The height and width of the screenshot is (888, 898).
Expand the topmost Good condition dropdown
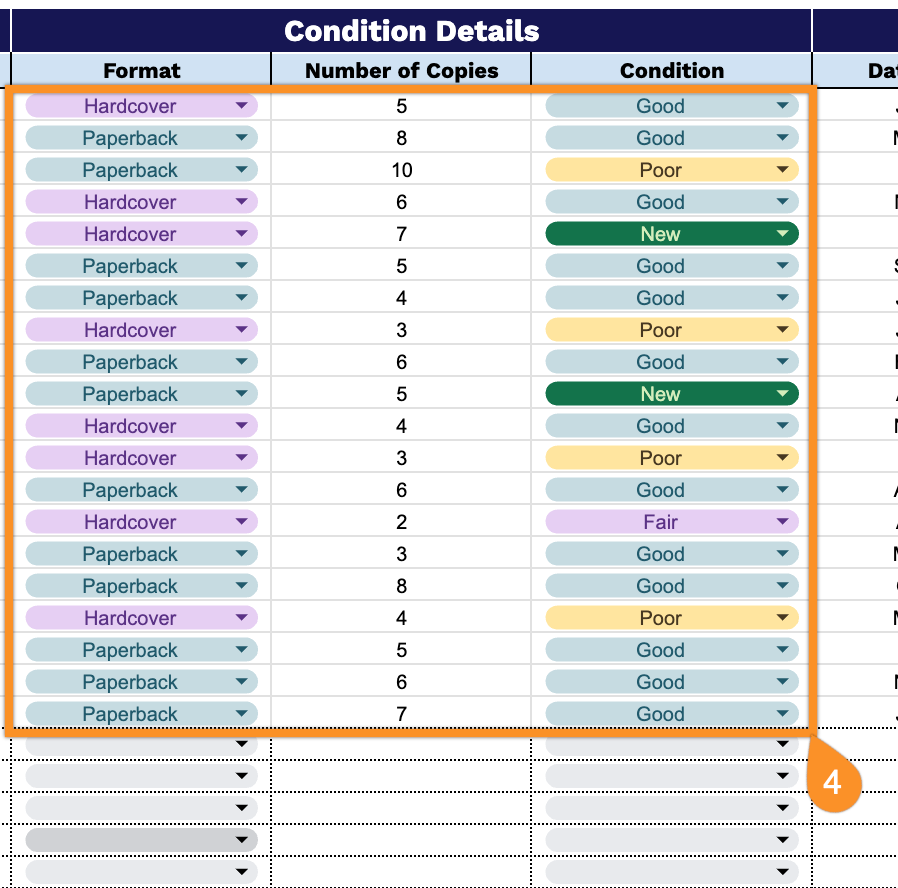coord(782,106)
